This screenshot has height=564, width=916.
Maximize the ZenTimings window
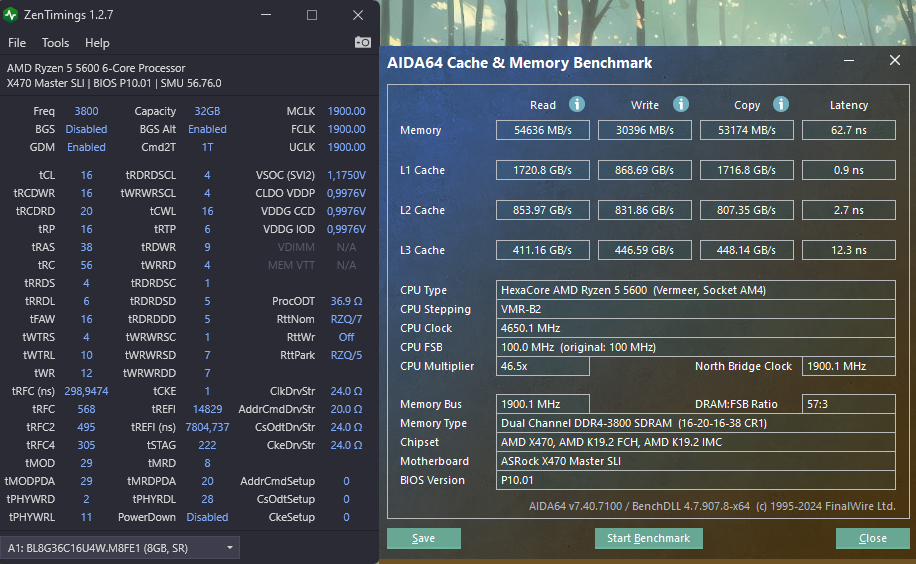pos(312,15)
